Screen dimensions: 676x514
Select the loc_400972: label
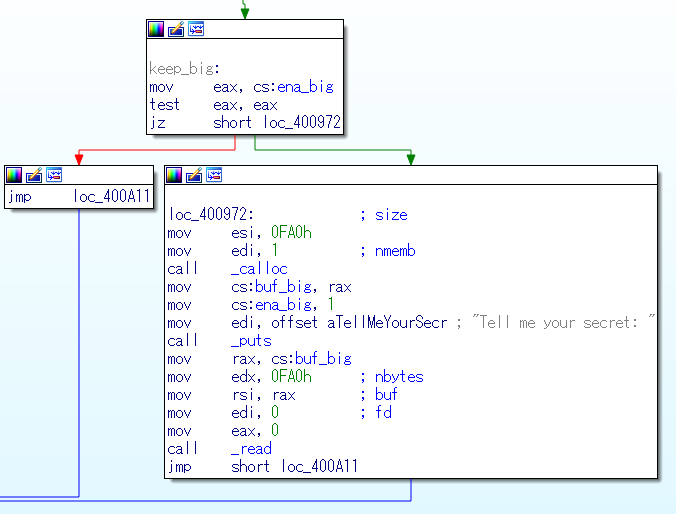[x=211, y=214]
